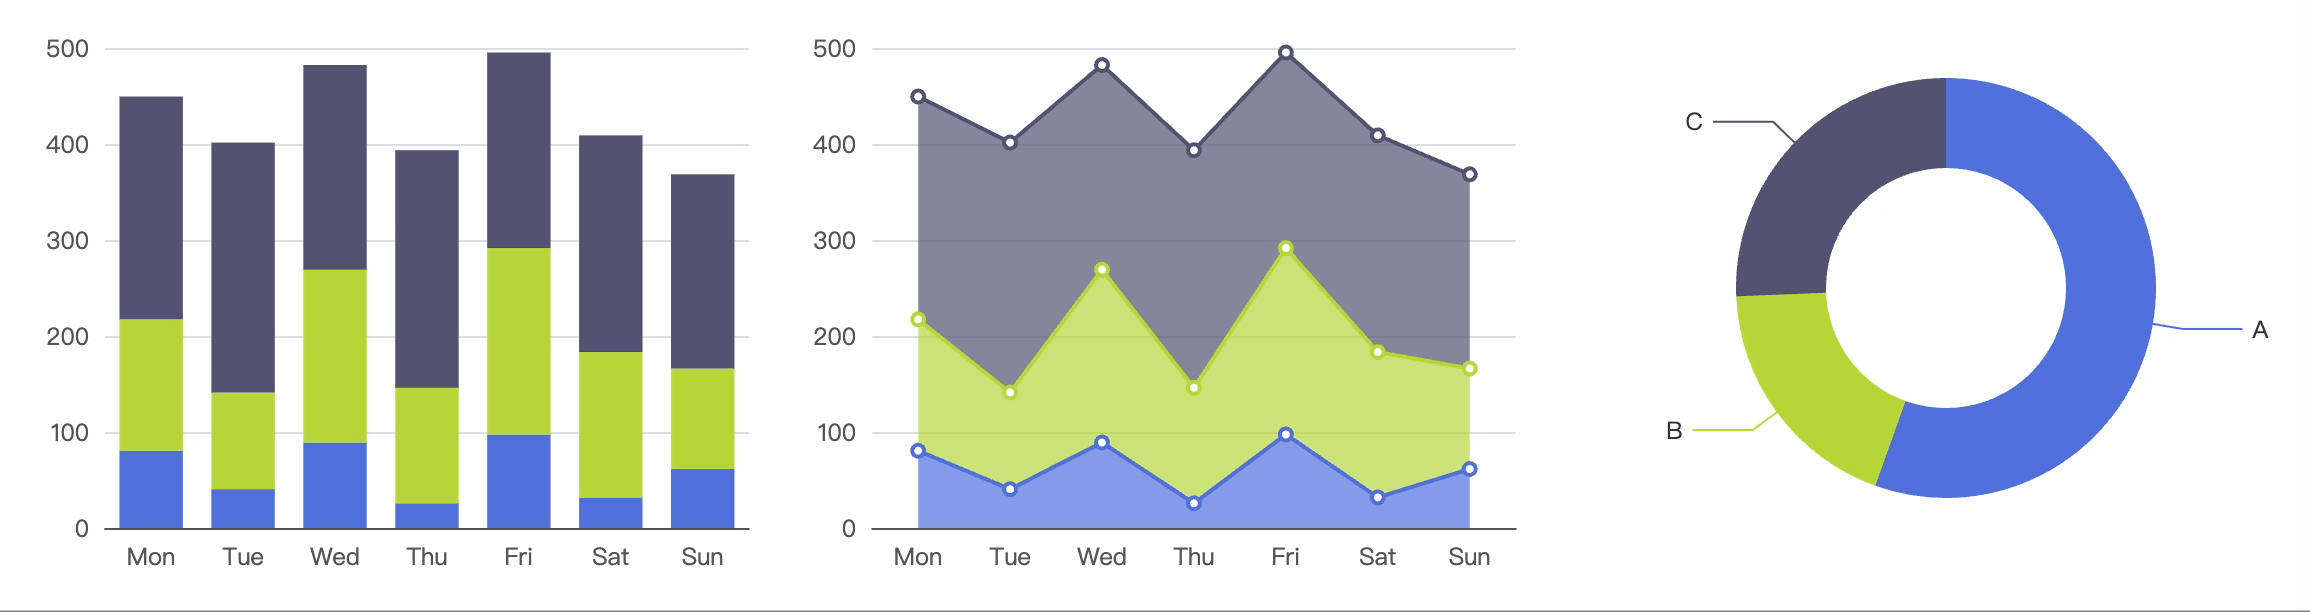Click Sunday's blue bar segment

tap(702, 498)
